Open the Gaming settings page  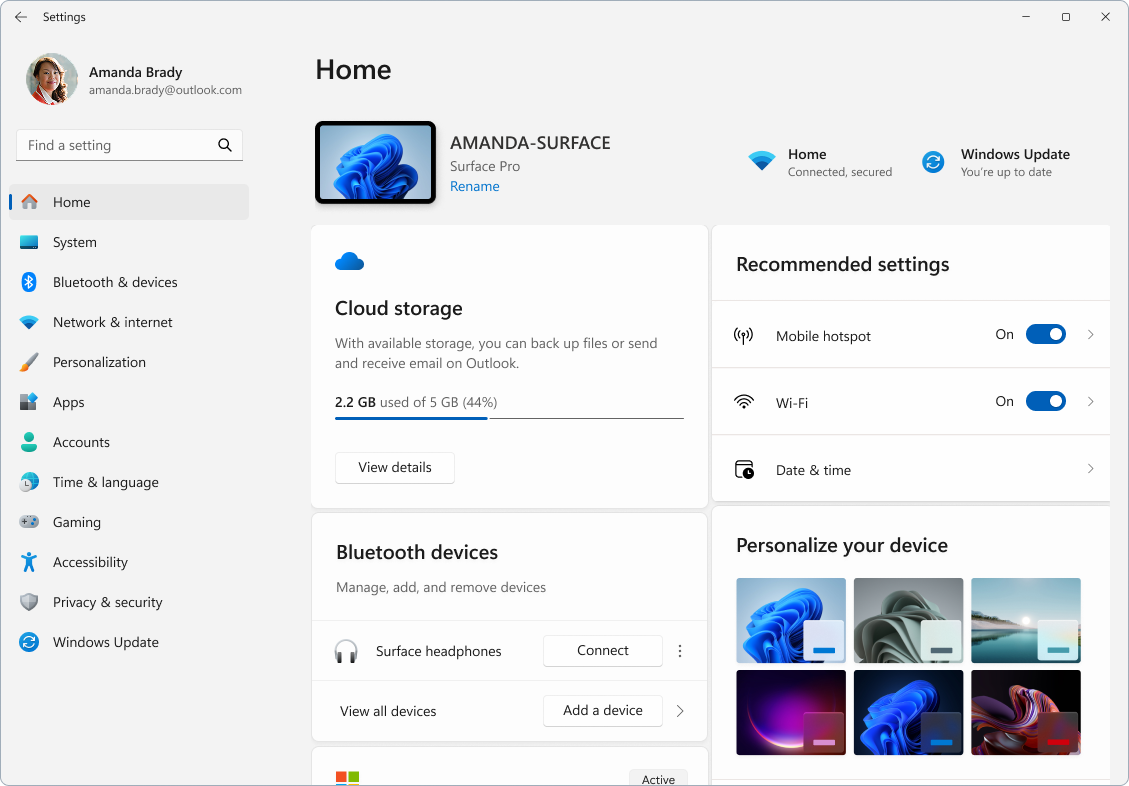click(x=129, y=522)
